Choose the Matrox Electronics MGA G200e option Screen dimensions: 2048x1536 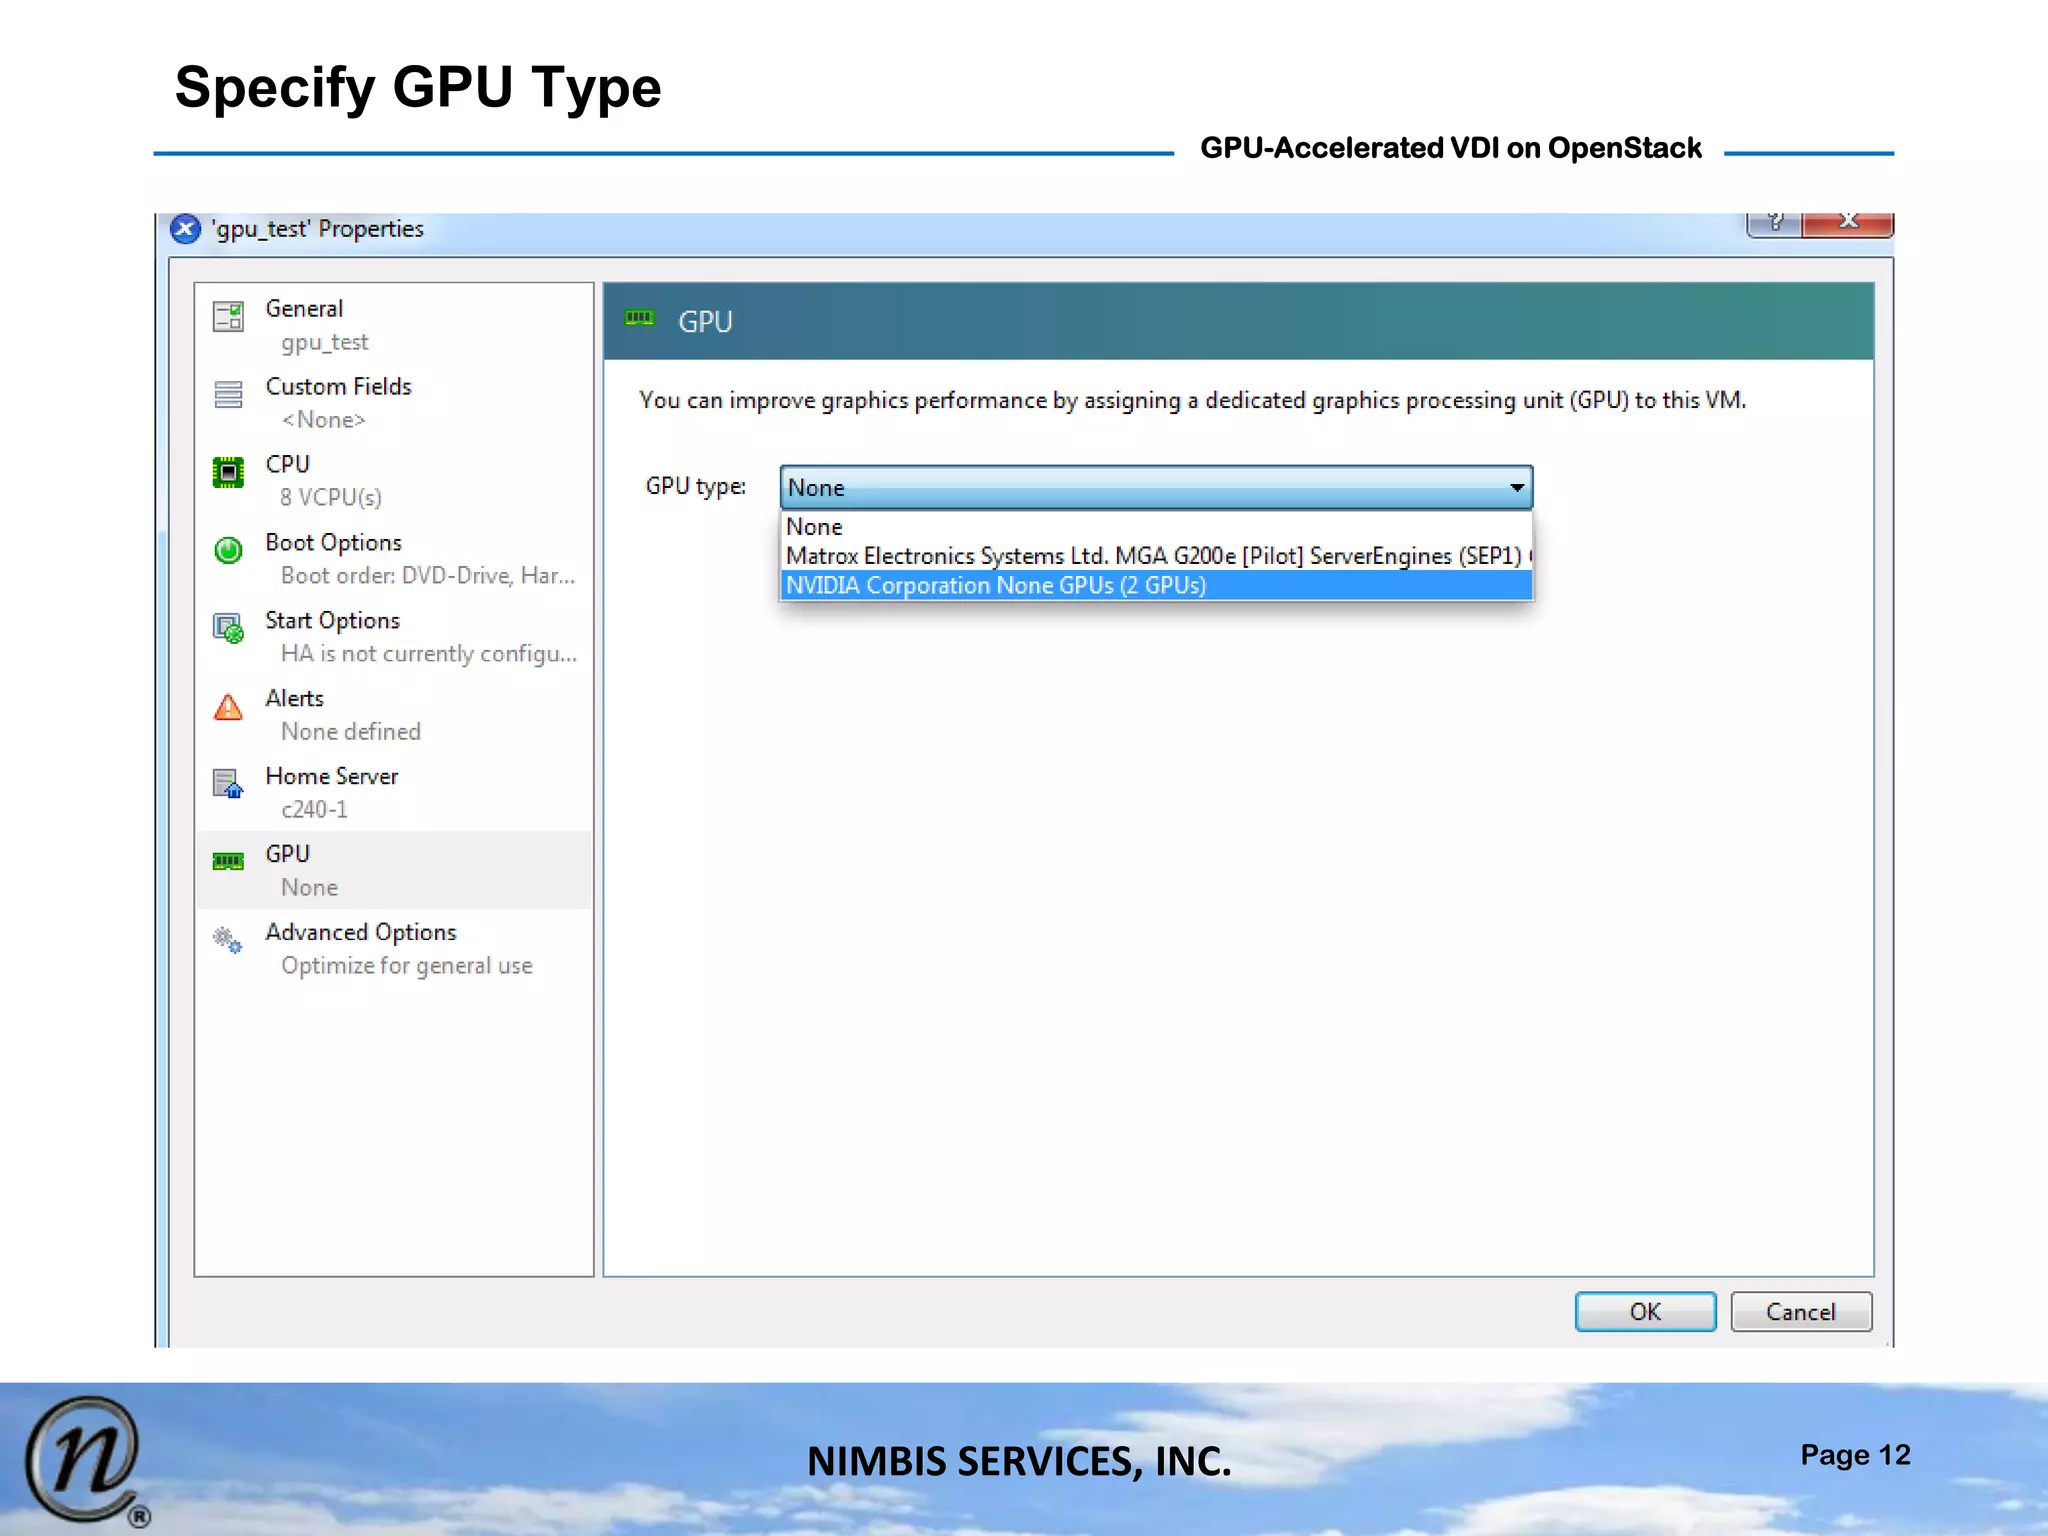(1156, 556)
